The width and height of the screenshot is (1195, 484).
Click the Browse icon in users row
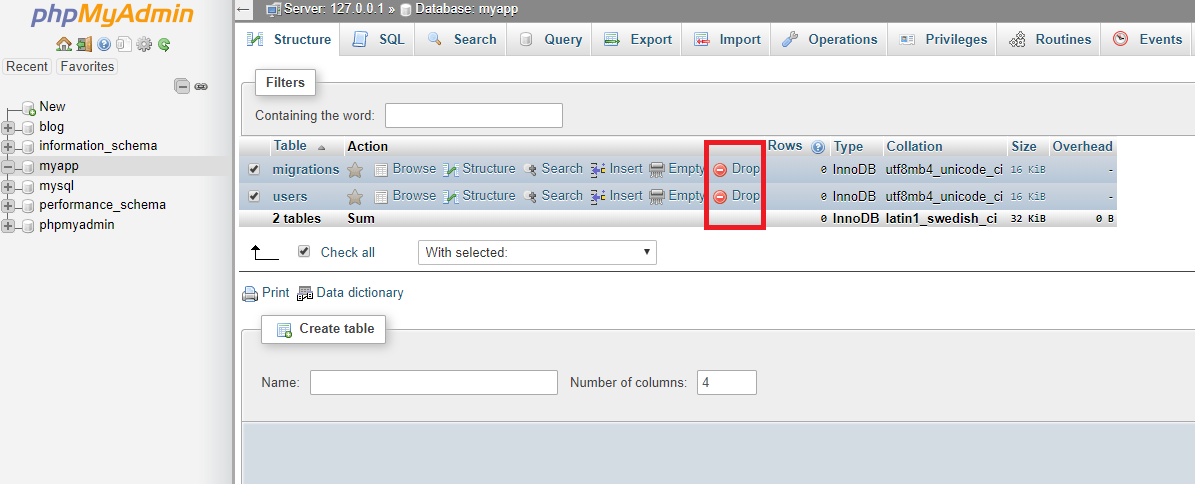381,197
